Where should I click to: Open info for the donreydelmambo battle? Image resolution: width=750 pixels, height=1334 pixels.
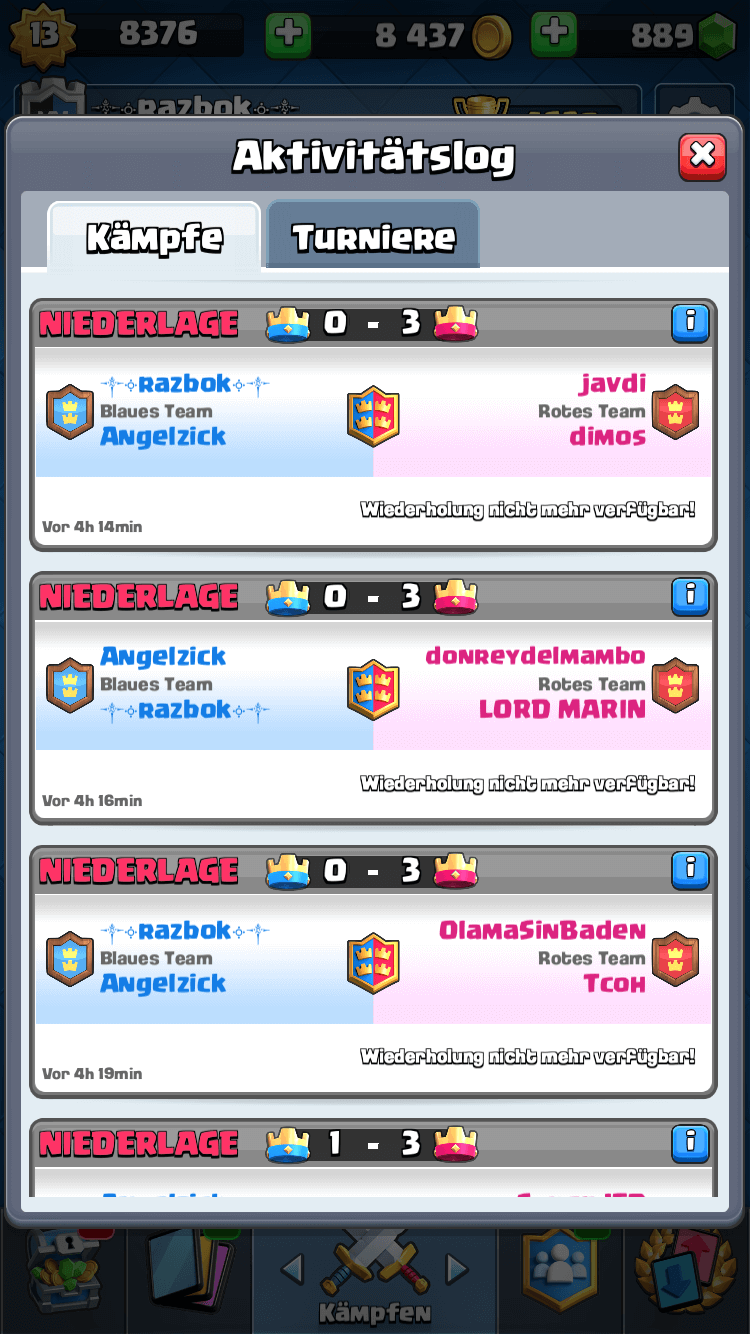point(690,596)
